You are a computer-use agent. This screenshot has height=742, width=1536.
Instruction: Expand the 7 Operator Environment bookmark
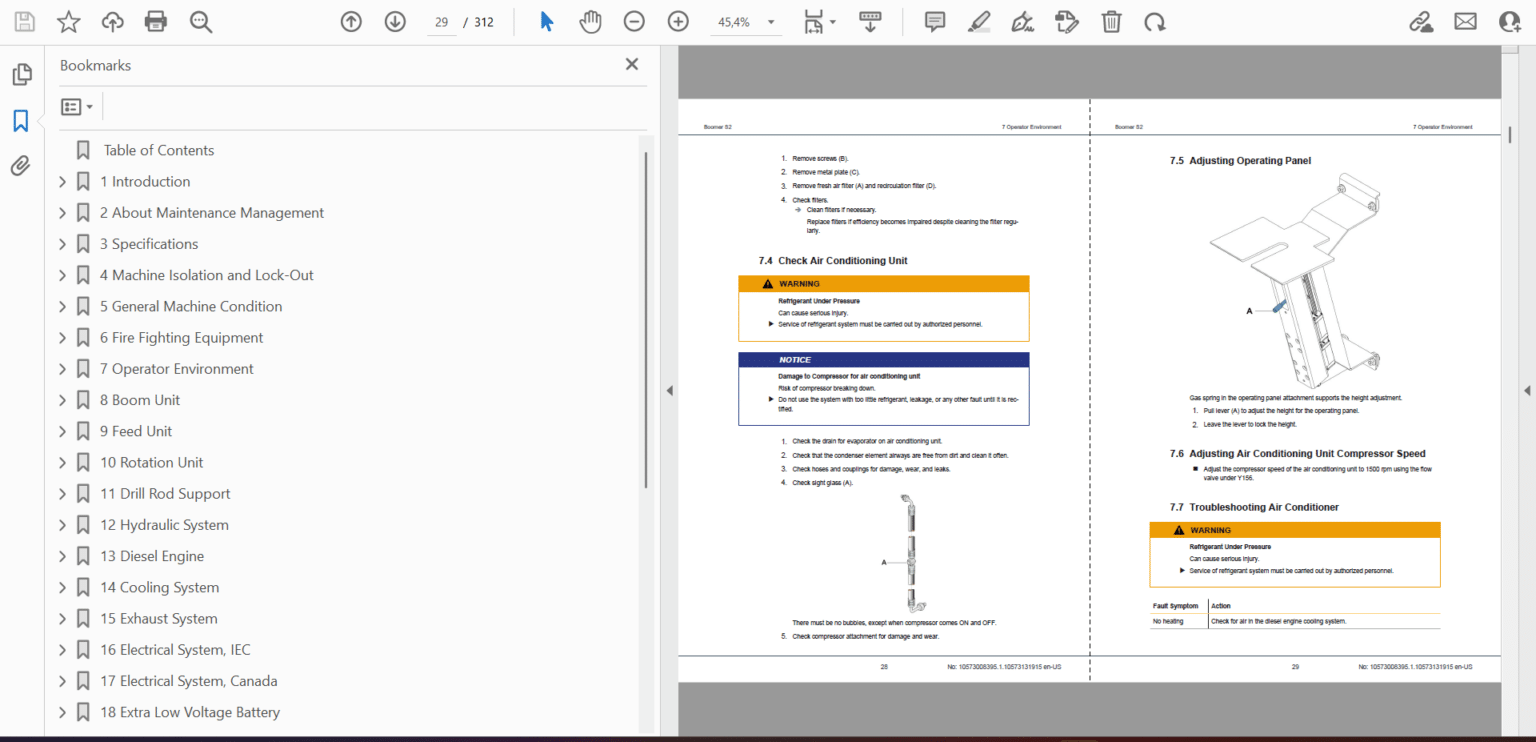pyautogui.click(x=62, y=369)
